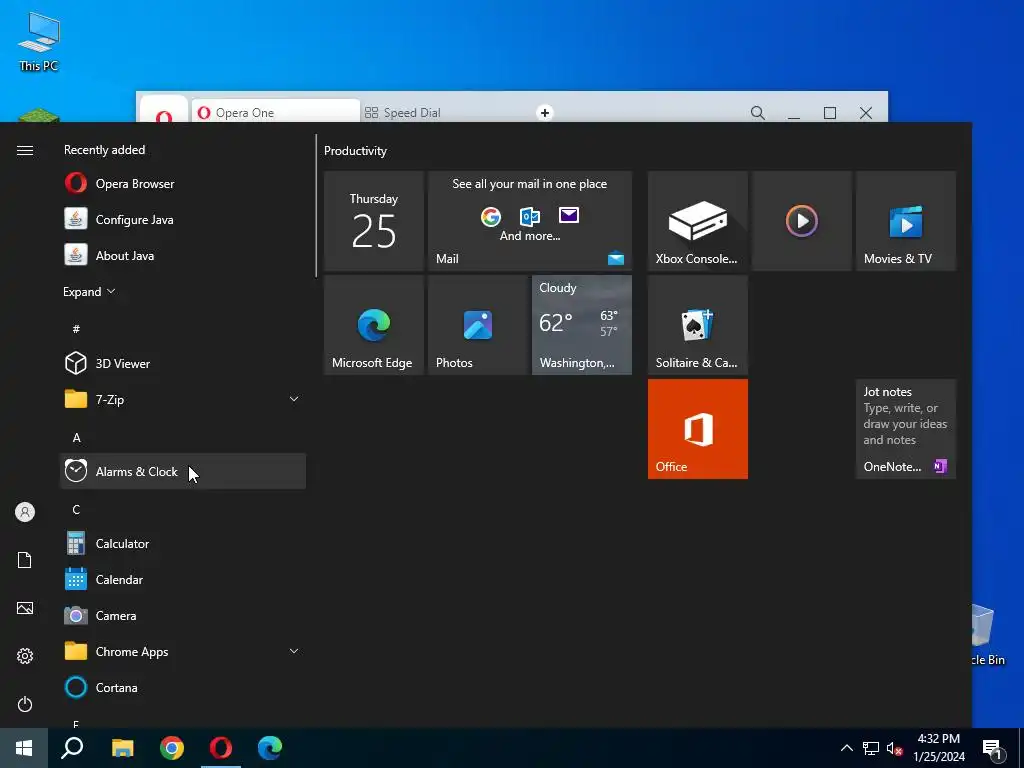Image resolution: width=1024 pixels, height=768 pixels.
Task: Expand the Recently added list
Action: [x=89, y=291]
